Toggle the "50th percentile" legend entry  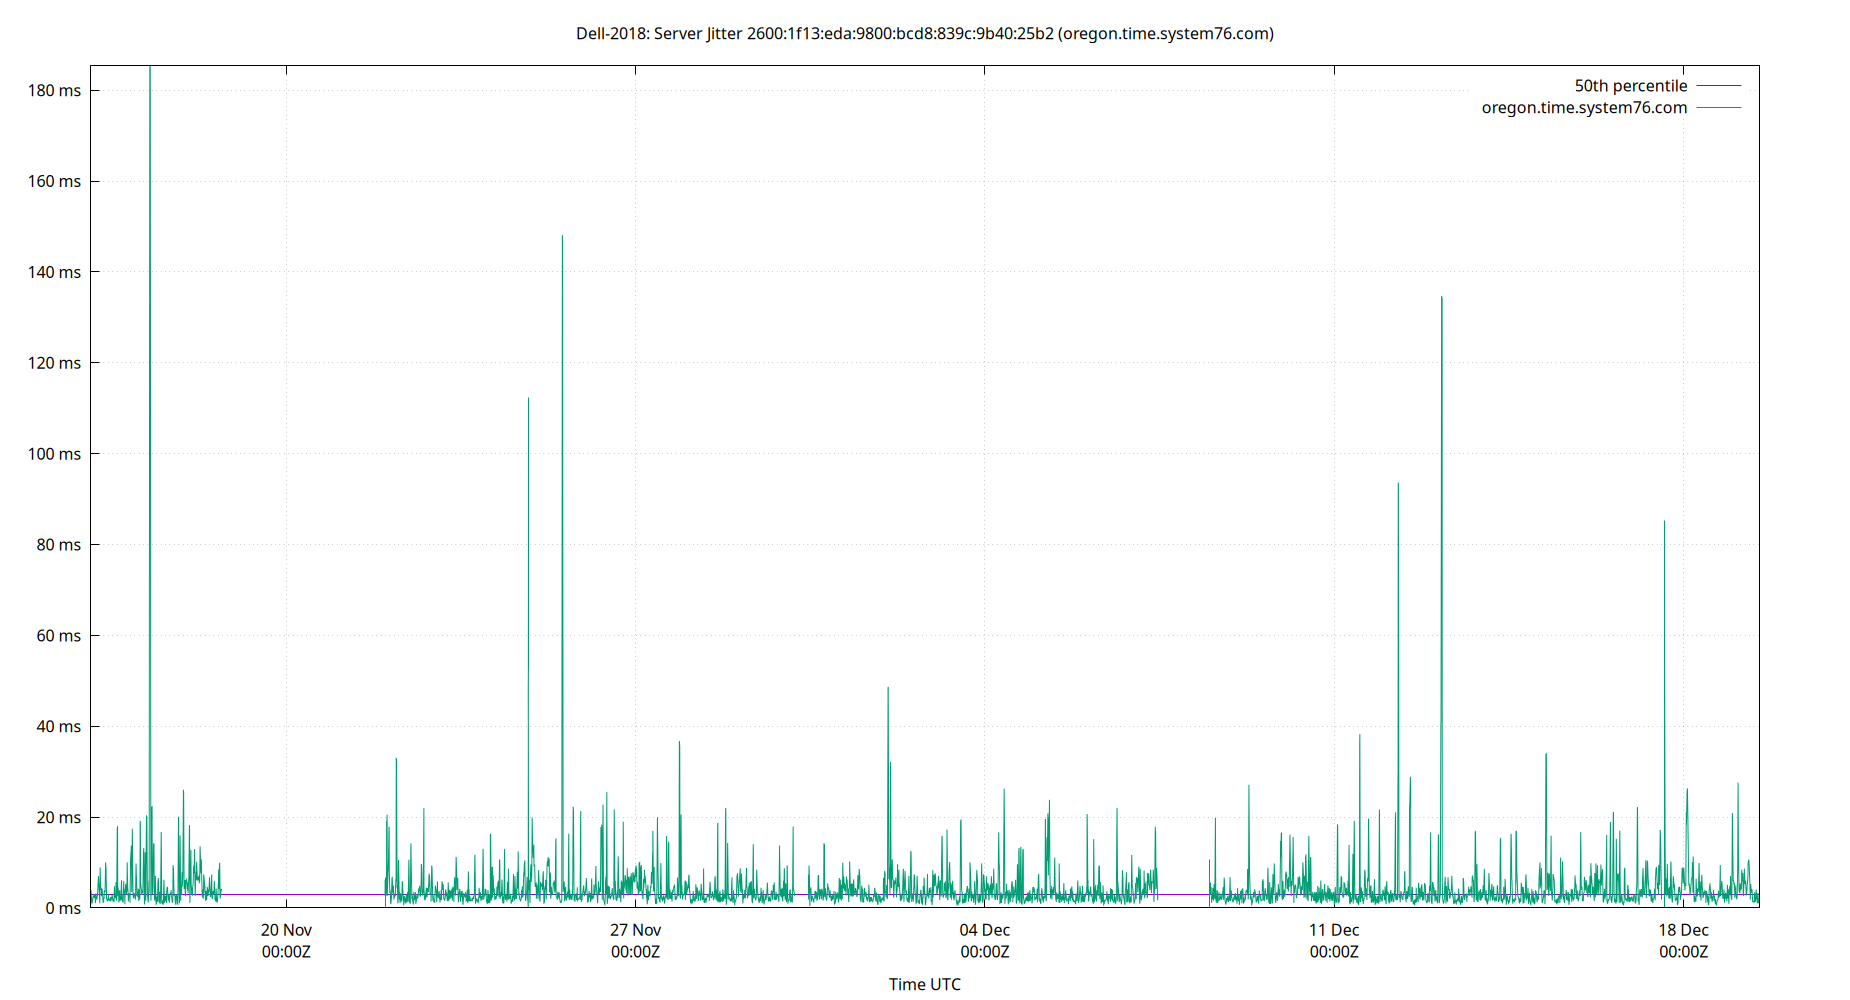(1631, 85)
